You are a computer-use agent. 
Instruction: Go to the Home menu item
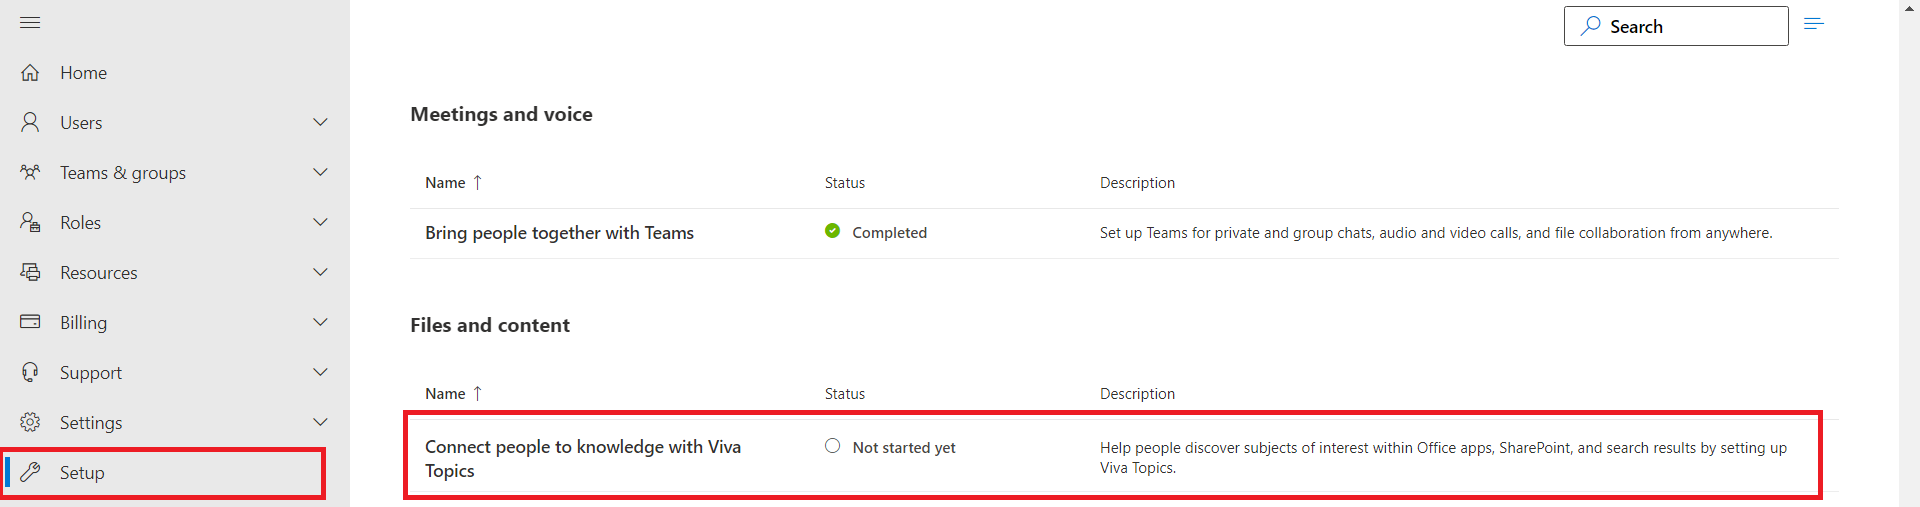tap(83, 73)
